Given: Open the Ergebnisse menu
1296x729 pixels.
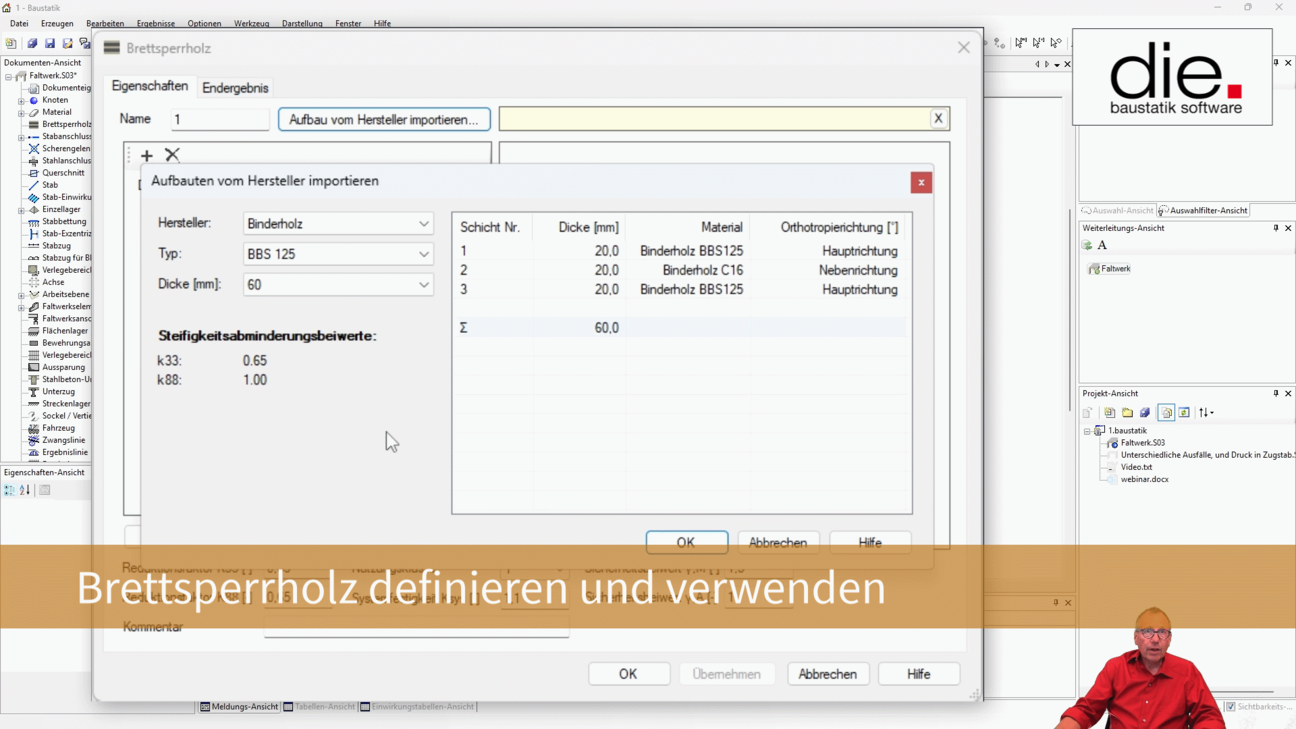Looking at the screenshot, I should (155, 23).
